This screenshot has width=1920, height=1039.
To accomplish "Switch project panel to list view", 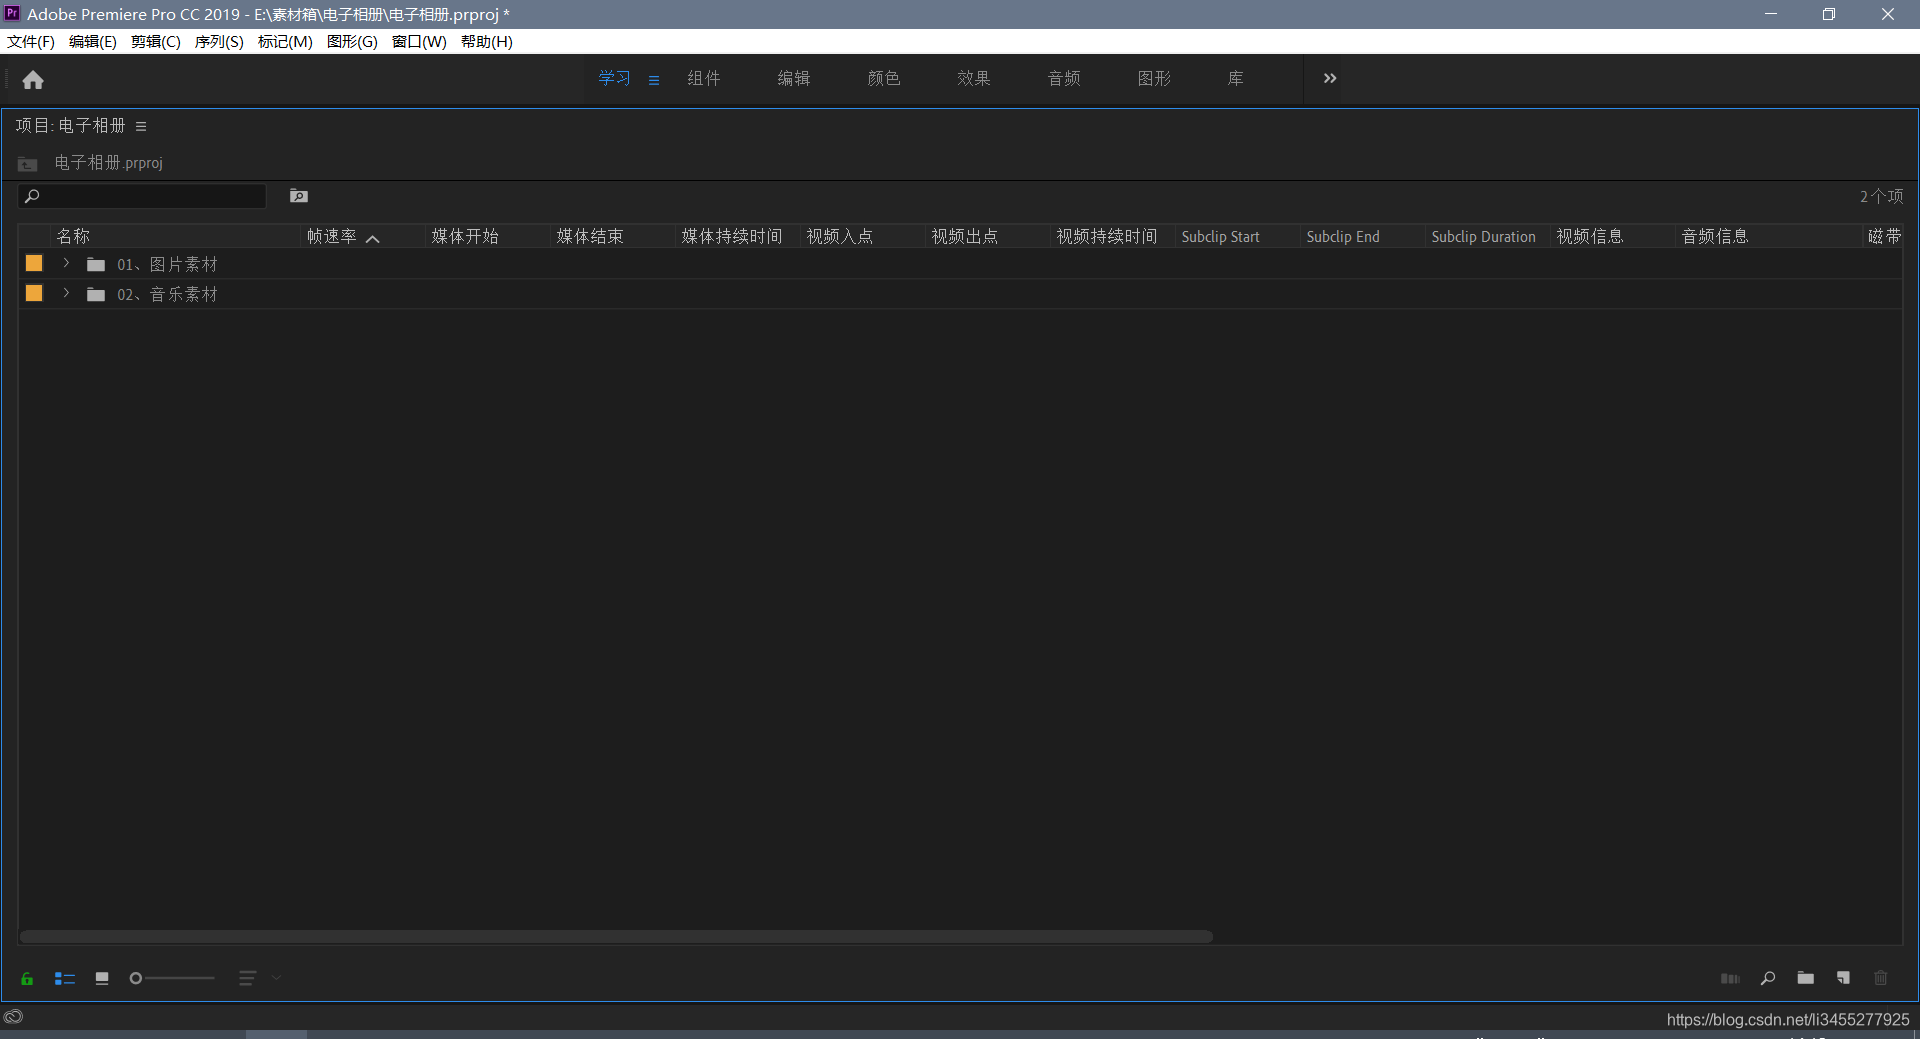I will pos(65,979).
